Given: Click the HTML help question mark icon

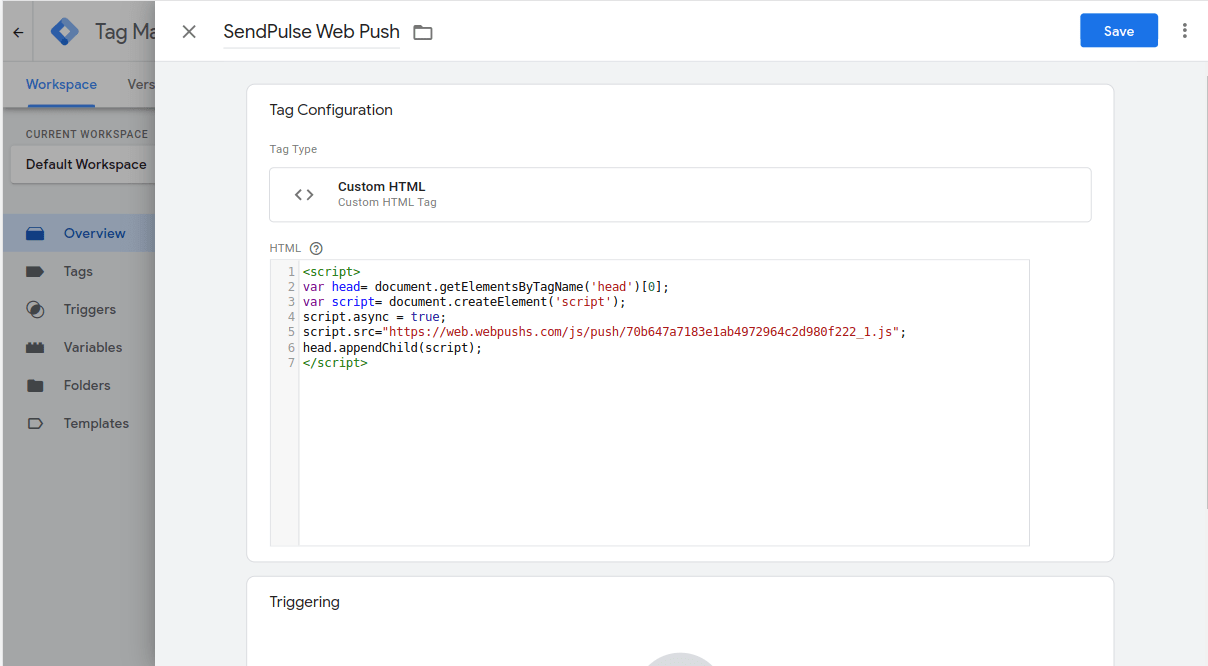Looking at the screenshot, I should [x=316, y=248].
